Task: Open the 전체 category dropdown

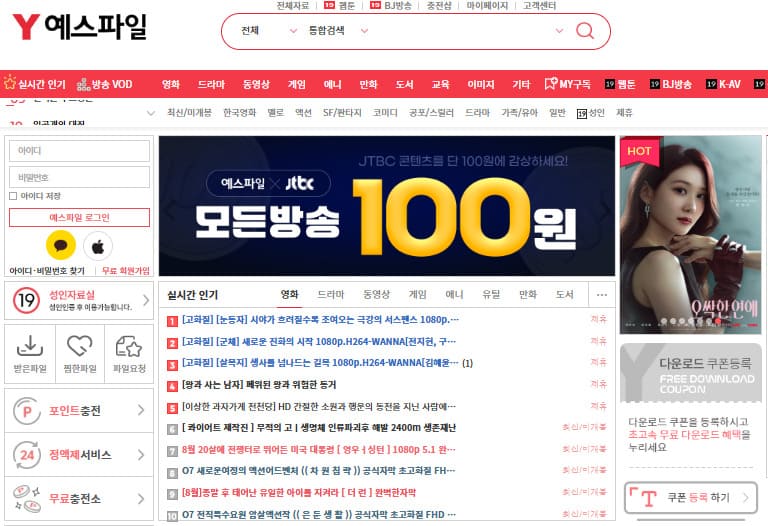Action: click(x=268, y=31)
